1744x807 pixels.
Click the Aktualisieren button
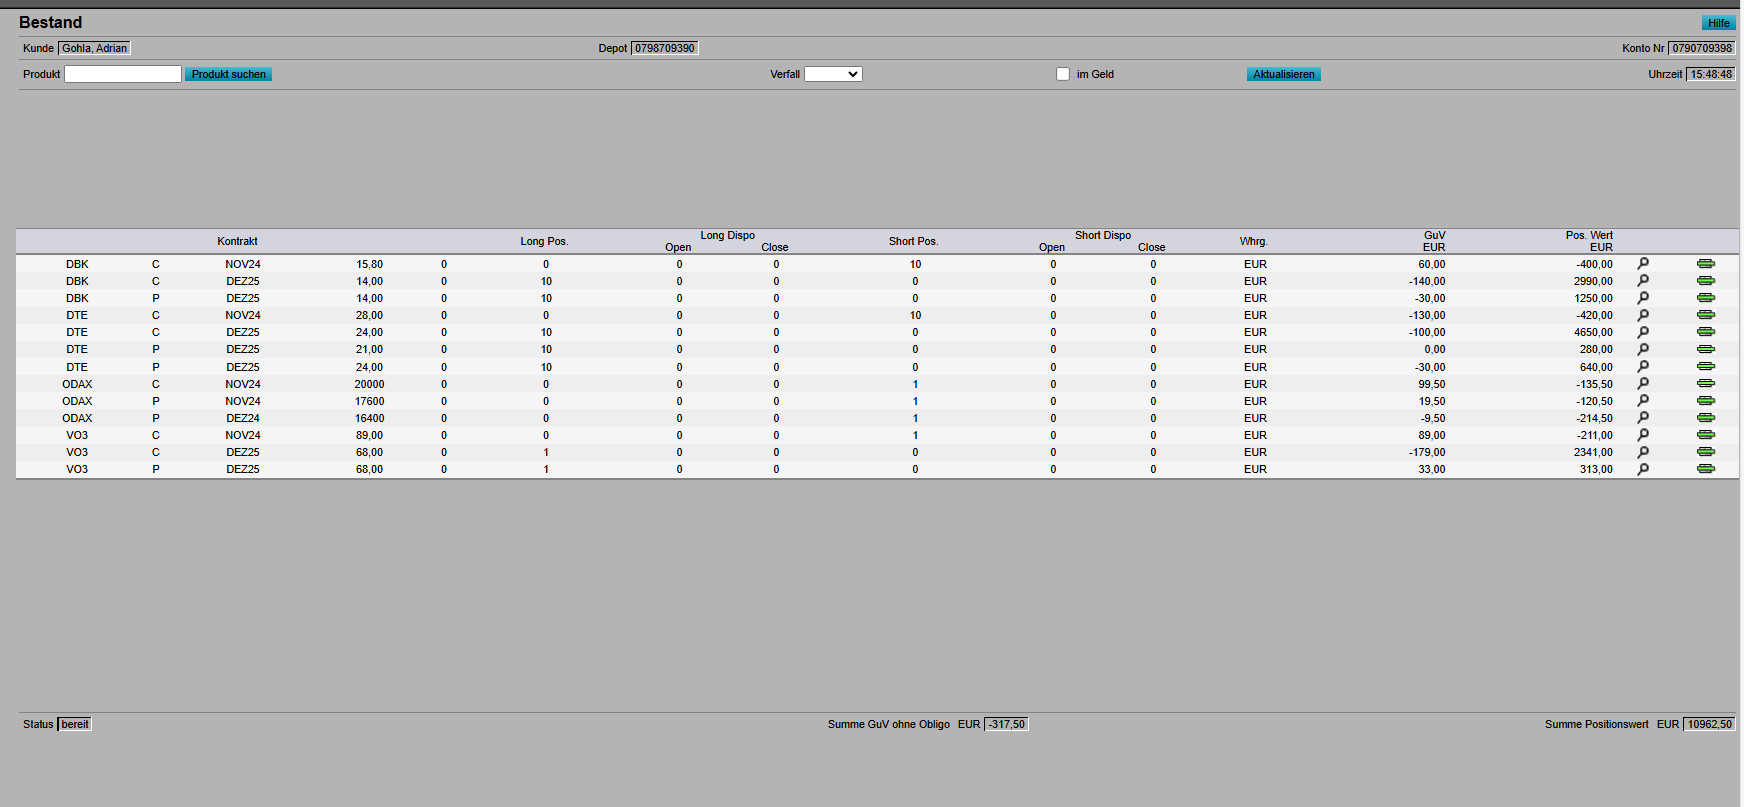[x=1283, y=74]
